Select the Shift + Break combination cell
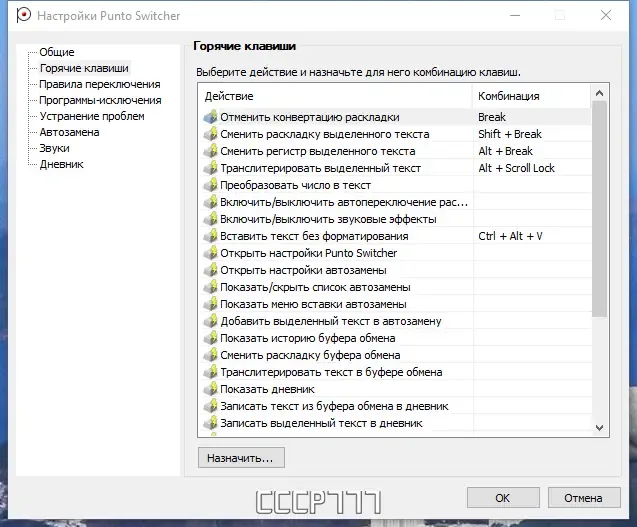This screenshot has height=527, width=637. 532,134
